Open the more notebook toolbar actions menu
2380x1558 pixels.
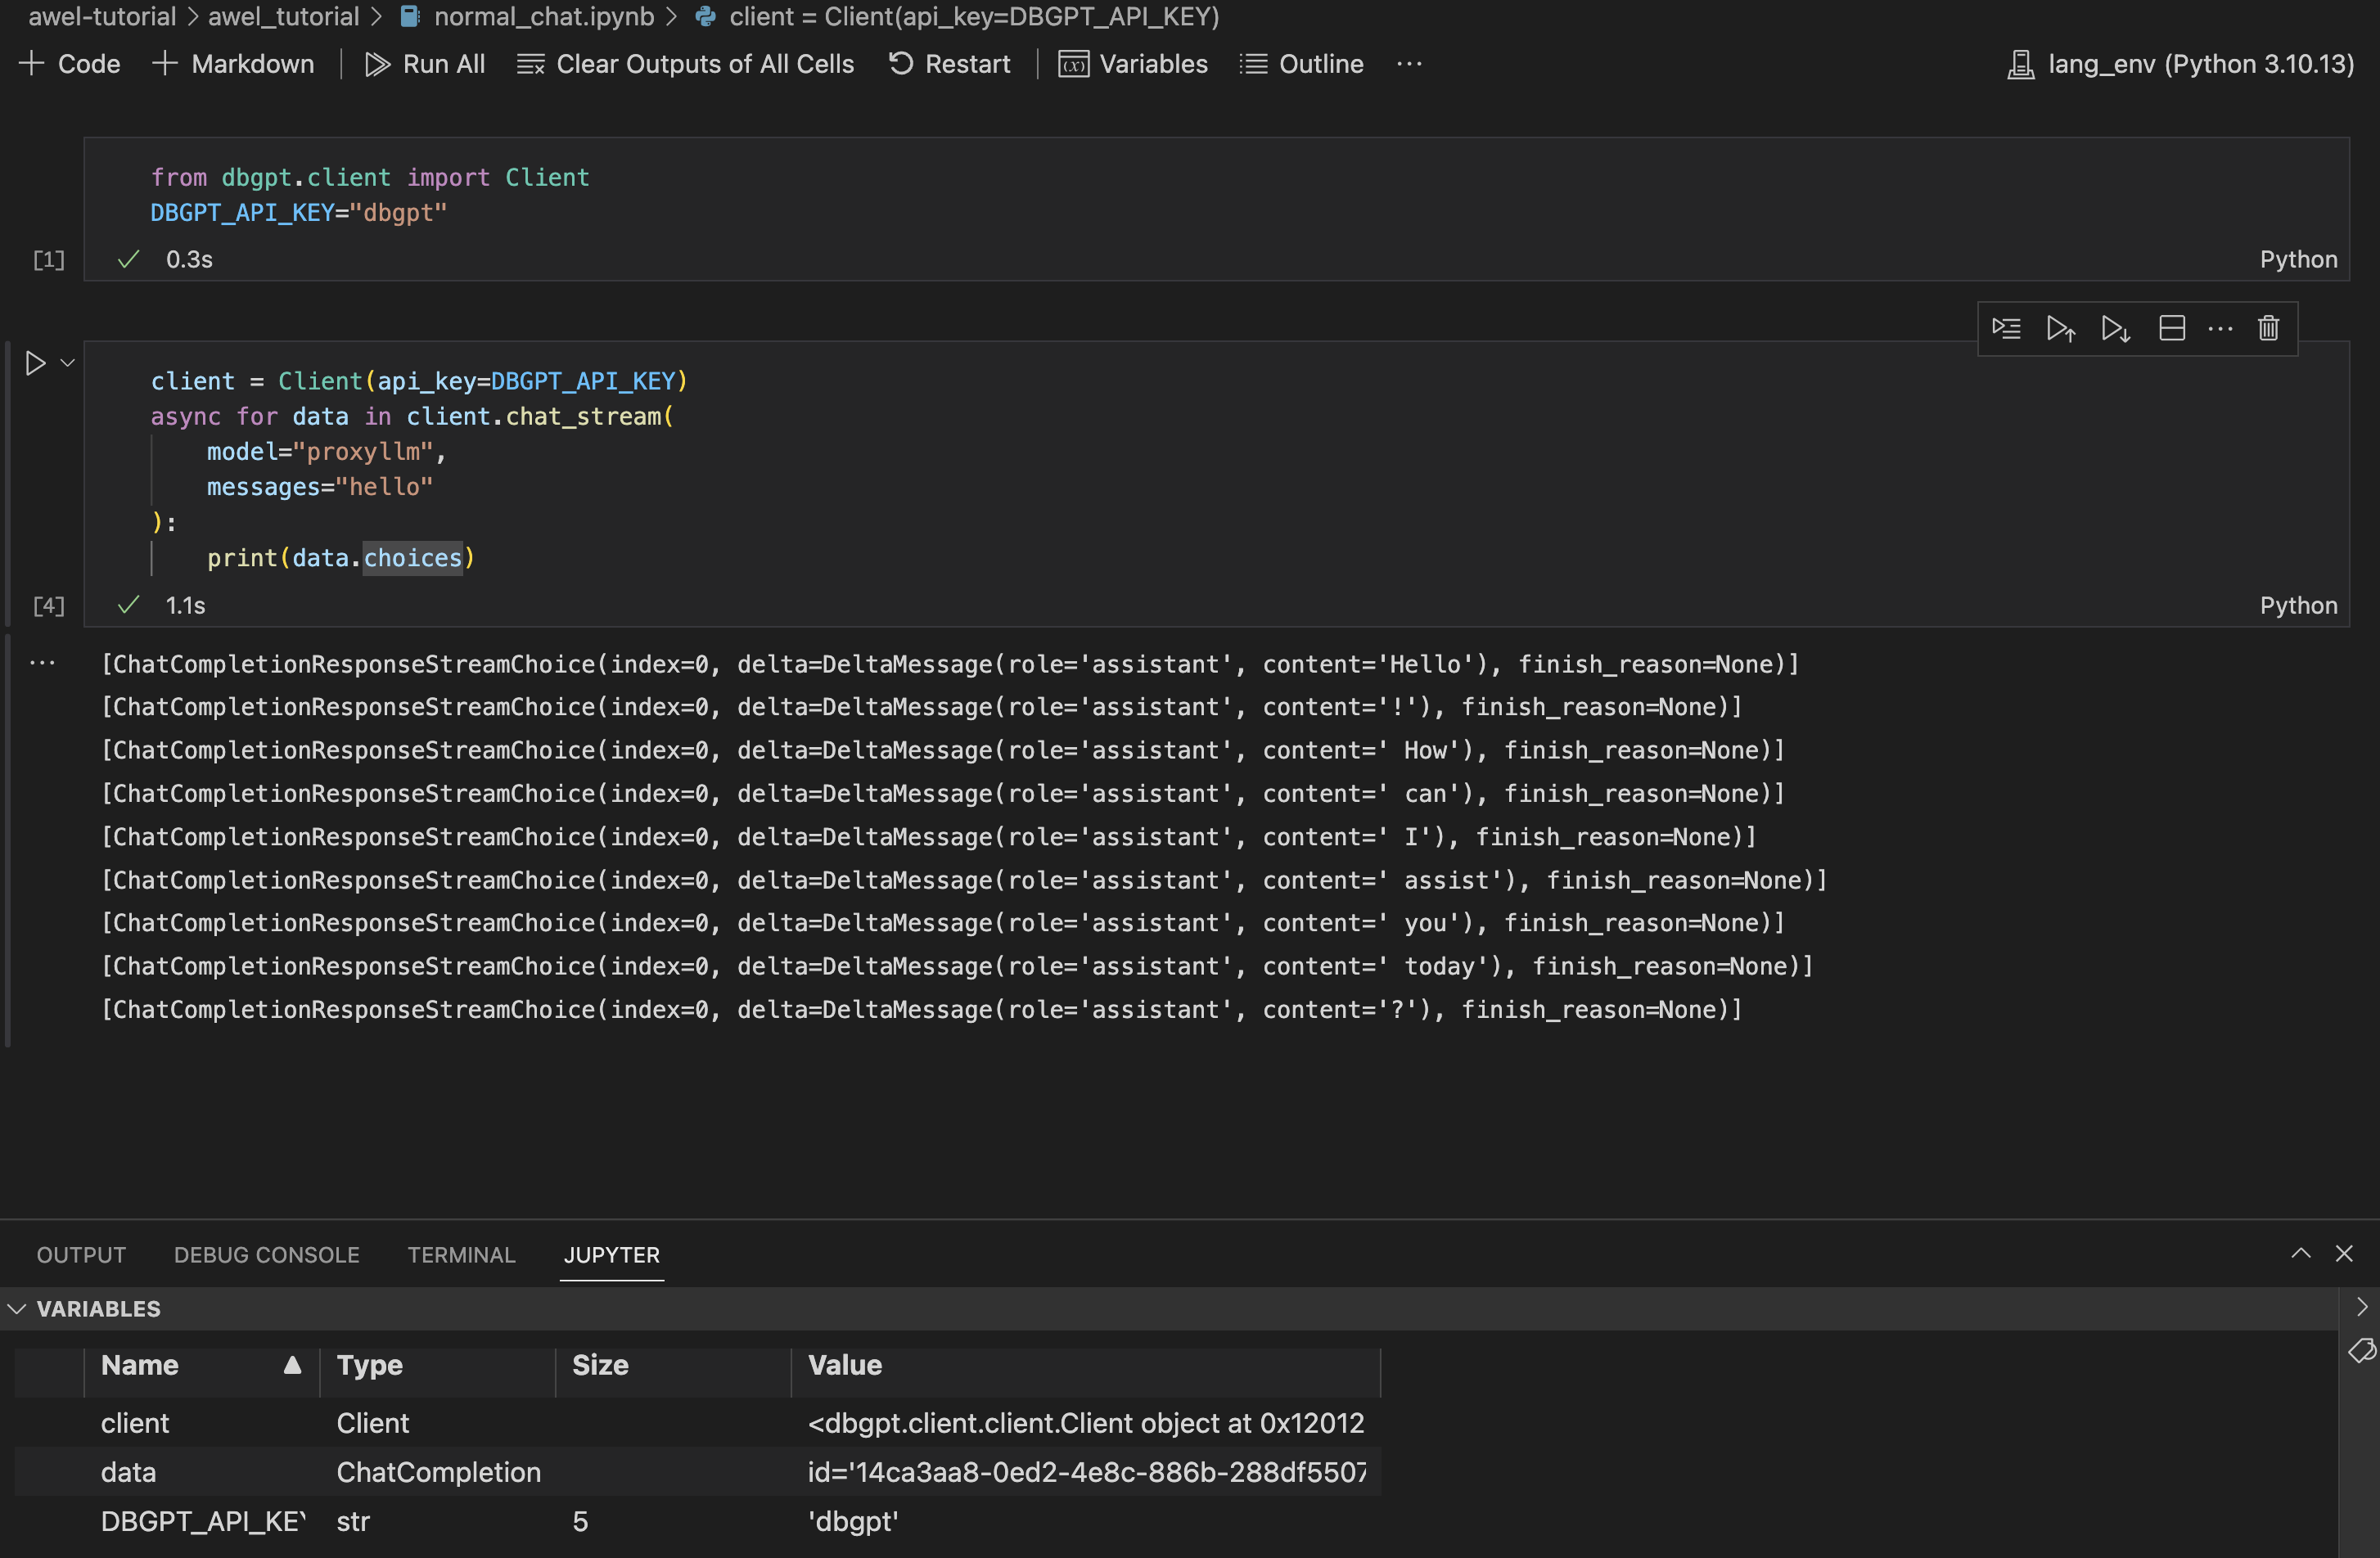click(1409, 64)
